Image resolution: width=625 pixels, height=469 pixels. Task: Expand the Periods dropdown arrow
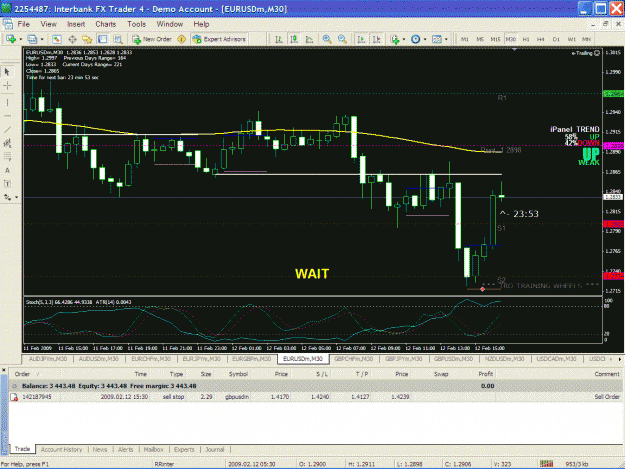425,39
